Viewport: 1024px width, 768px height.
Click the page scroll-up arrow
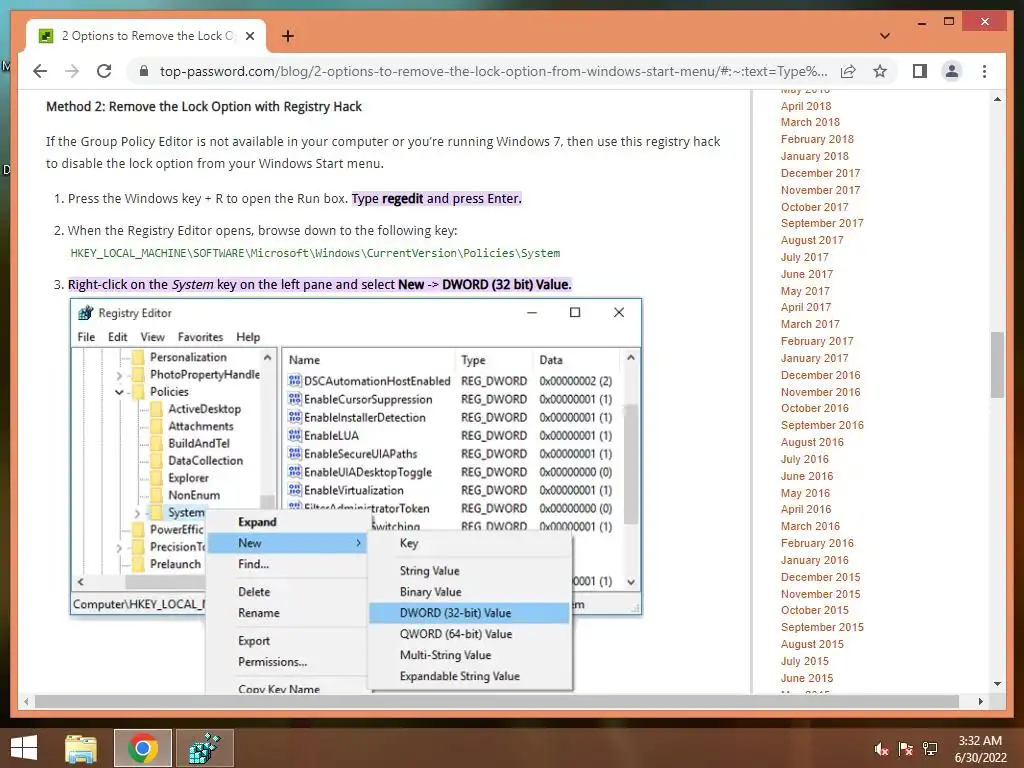[997, 99]
